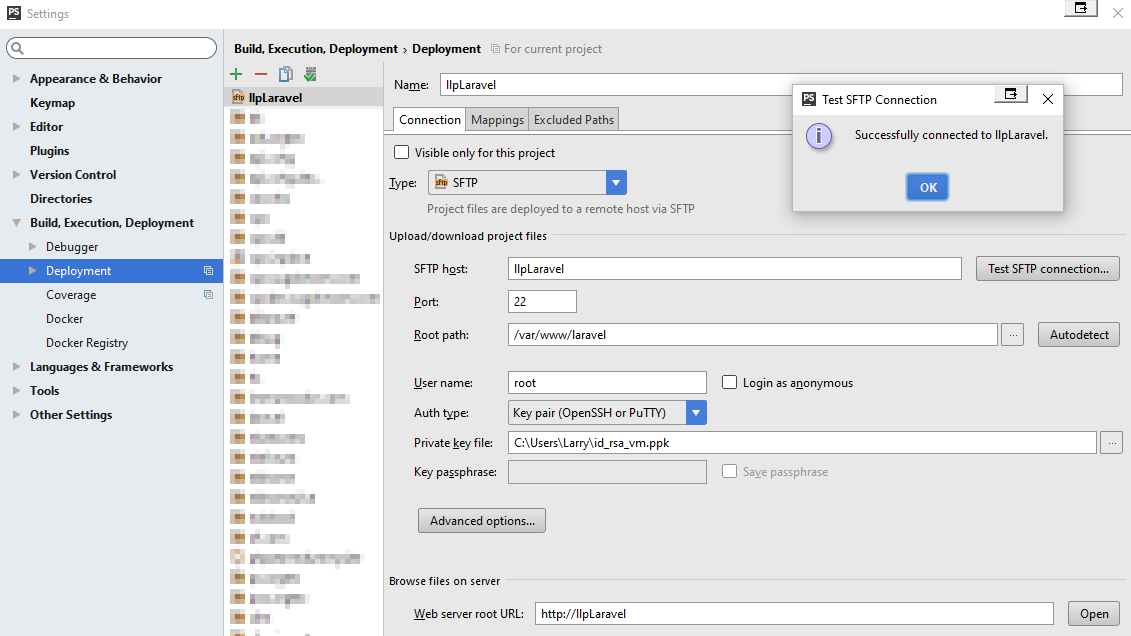The height and width of the screenshot is (636, 1131).
Task: Select Docker in settings tree
Action: [64, 319]
